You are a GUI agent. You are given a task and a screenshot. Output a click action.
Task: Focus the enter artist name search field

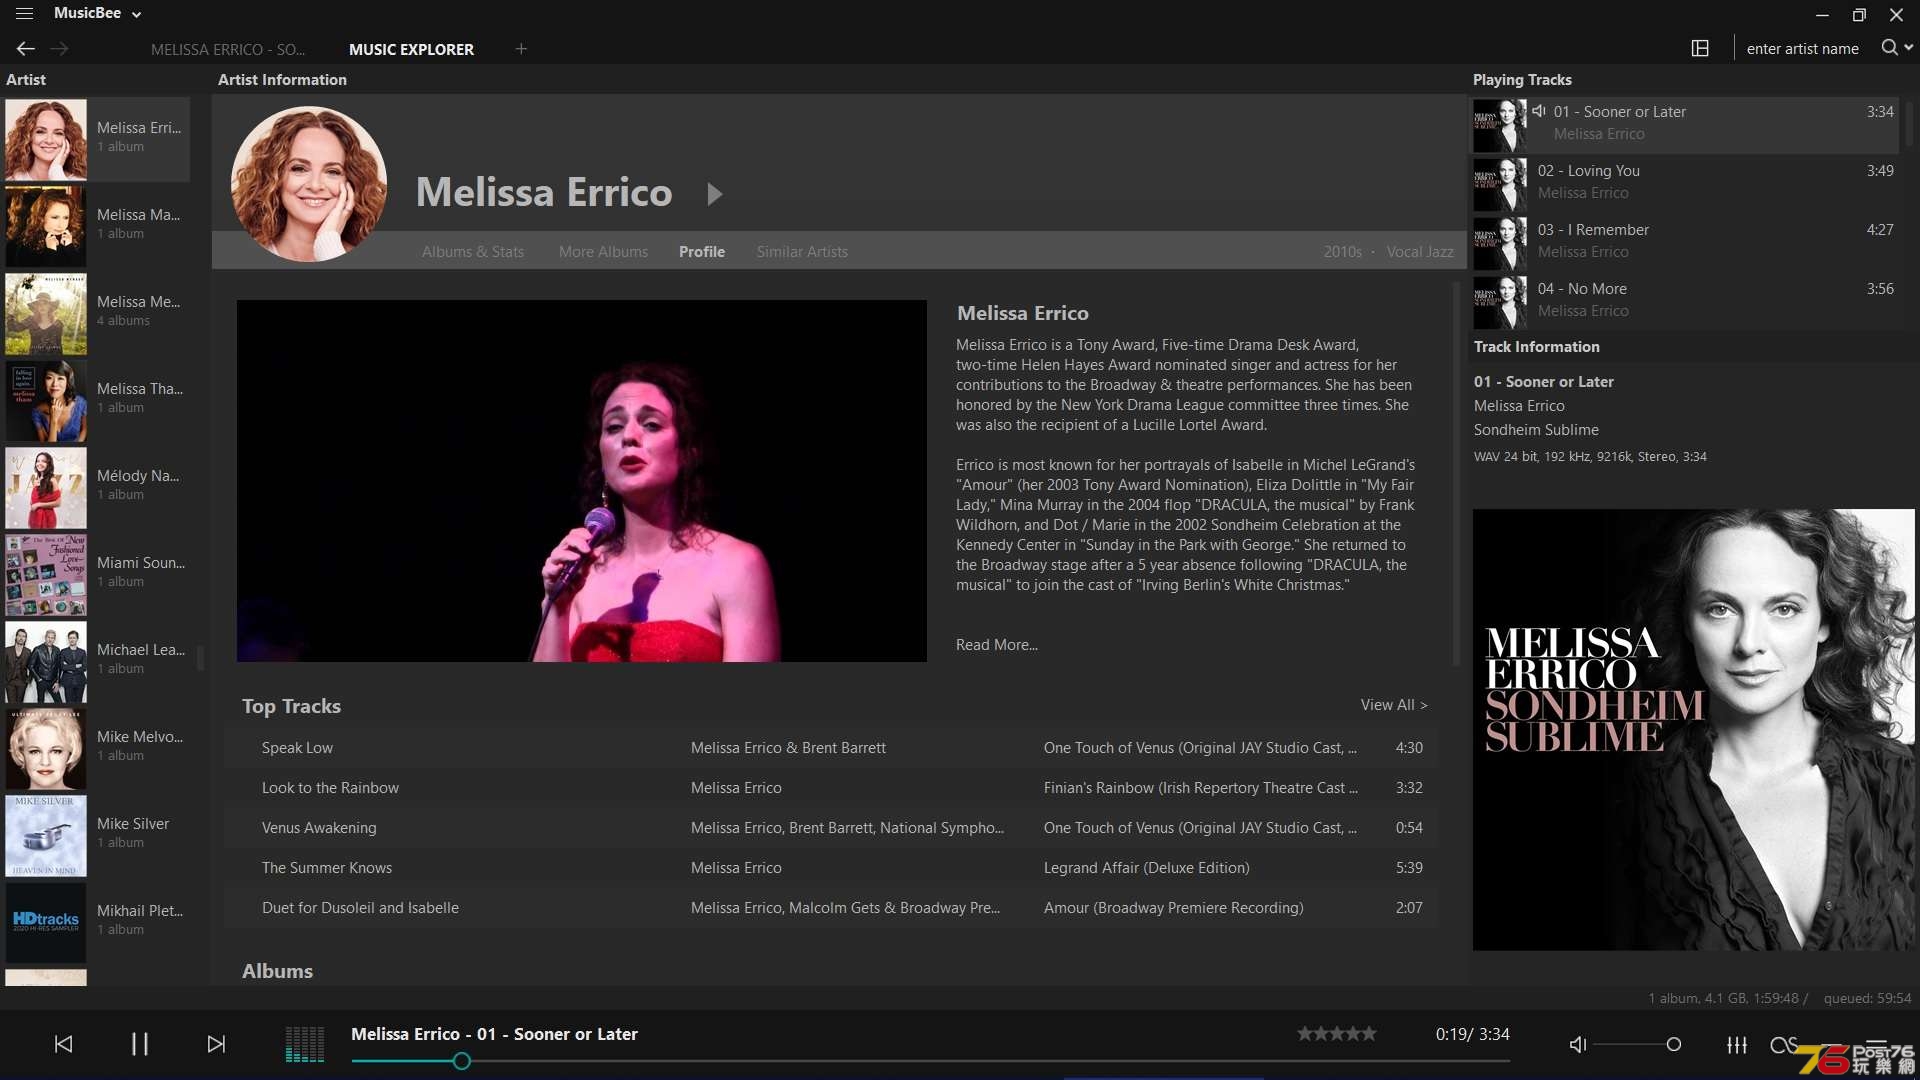point(1802,48)
